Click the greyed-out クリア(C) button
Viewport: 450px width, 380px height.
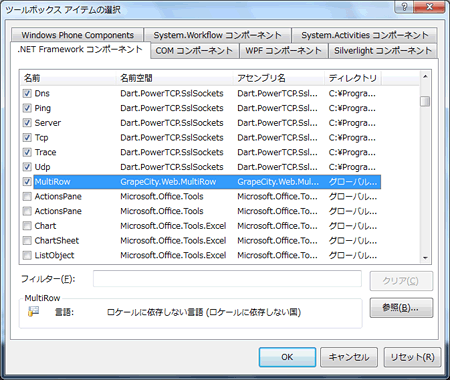[x=401, y=281]
